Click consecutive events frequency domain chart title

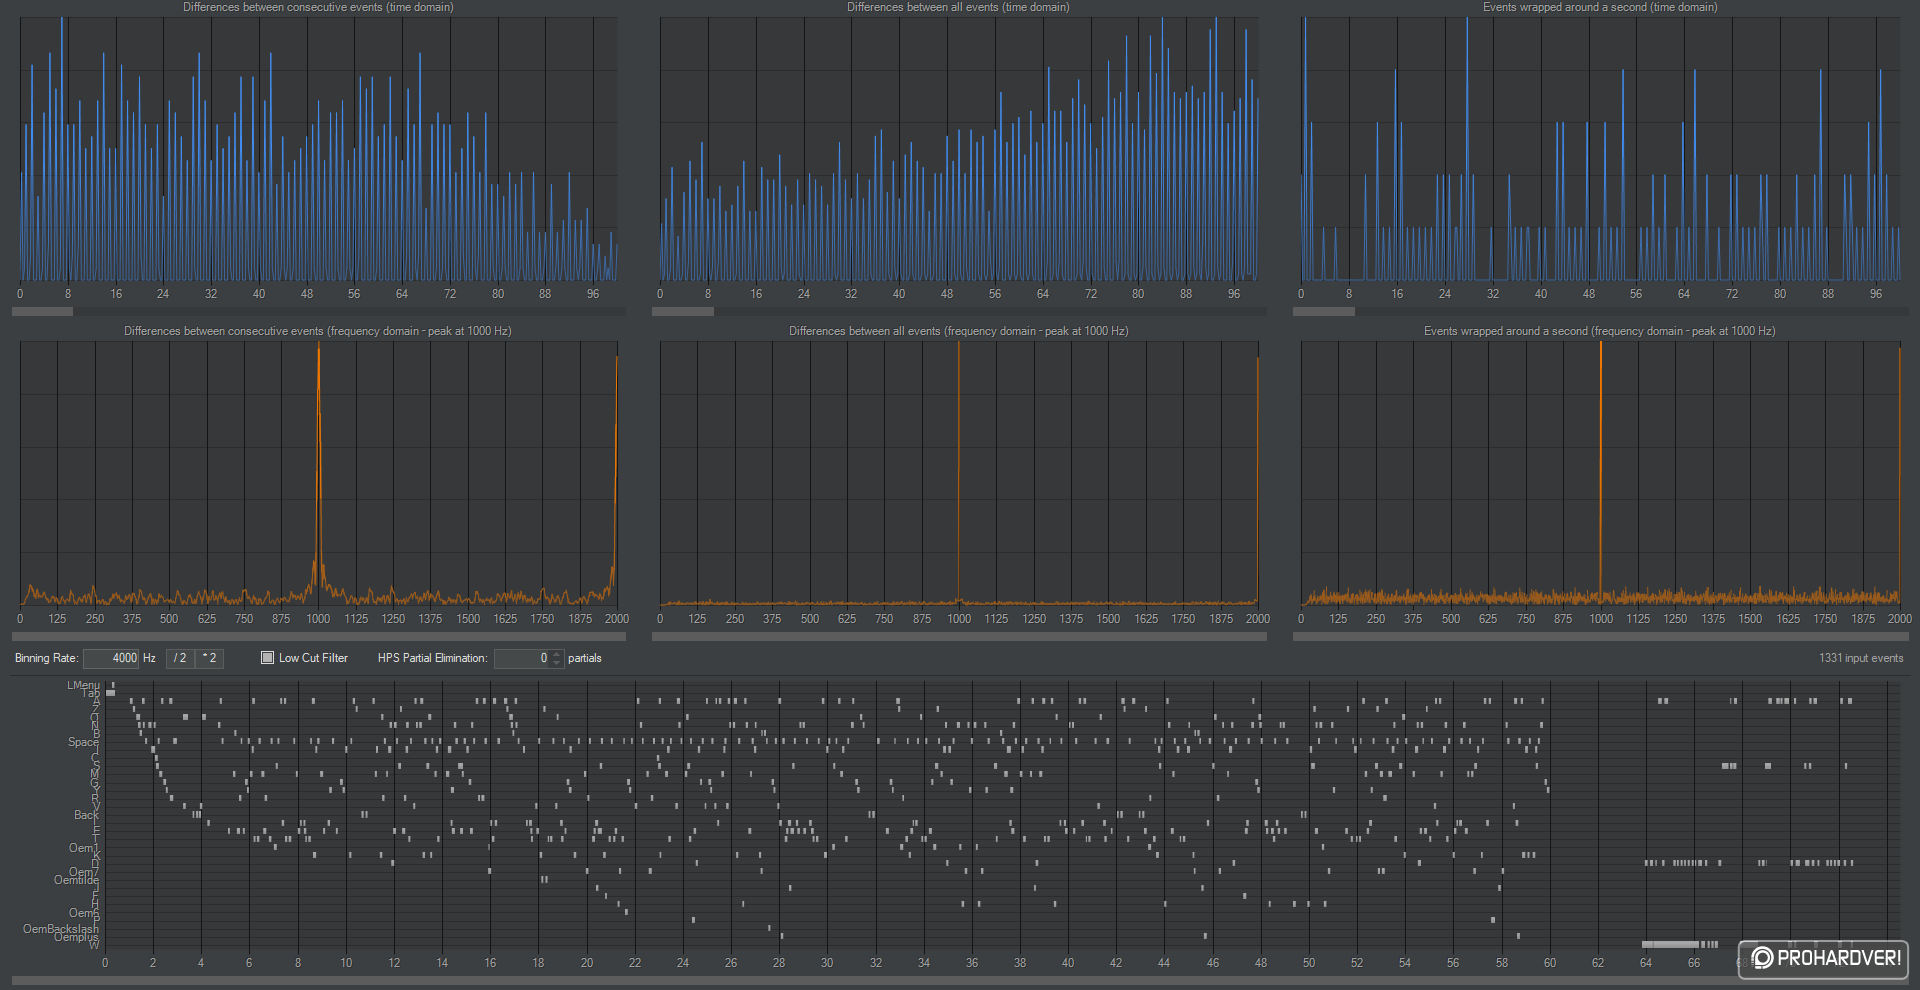point(318,331)
